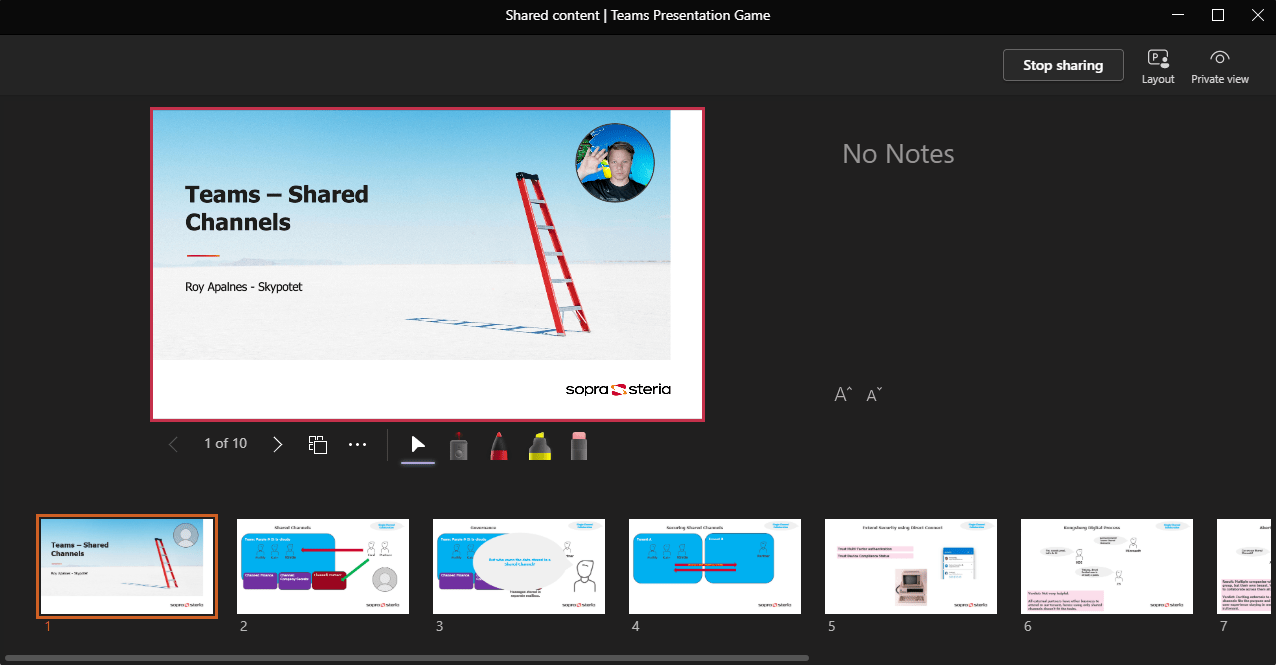Decrease the notes text size

coord(873,394)
